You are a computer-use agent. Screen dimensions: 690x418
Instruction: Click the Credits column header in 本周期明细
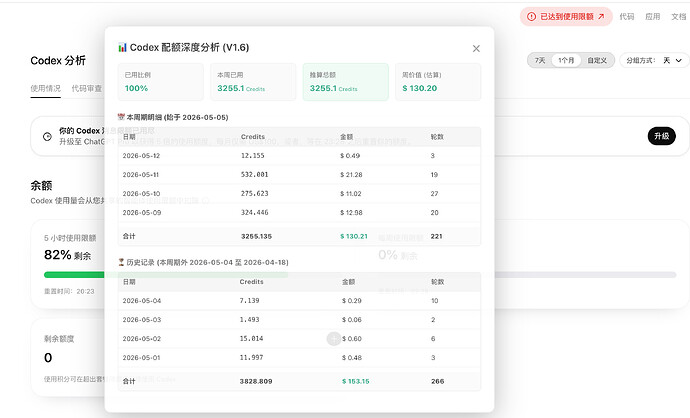pyautogui.click(x=253, y=137)
